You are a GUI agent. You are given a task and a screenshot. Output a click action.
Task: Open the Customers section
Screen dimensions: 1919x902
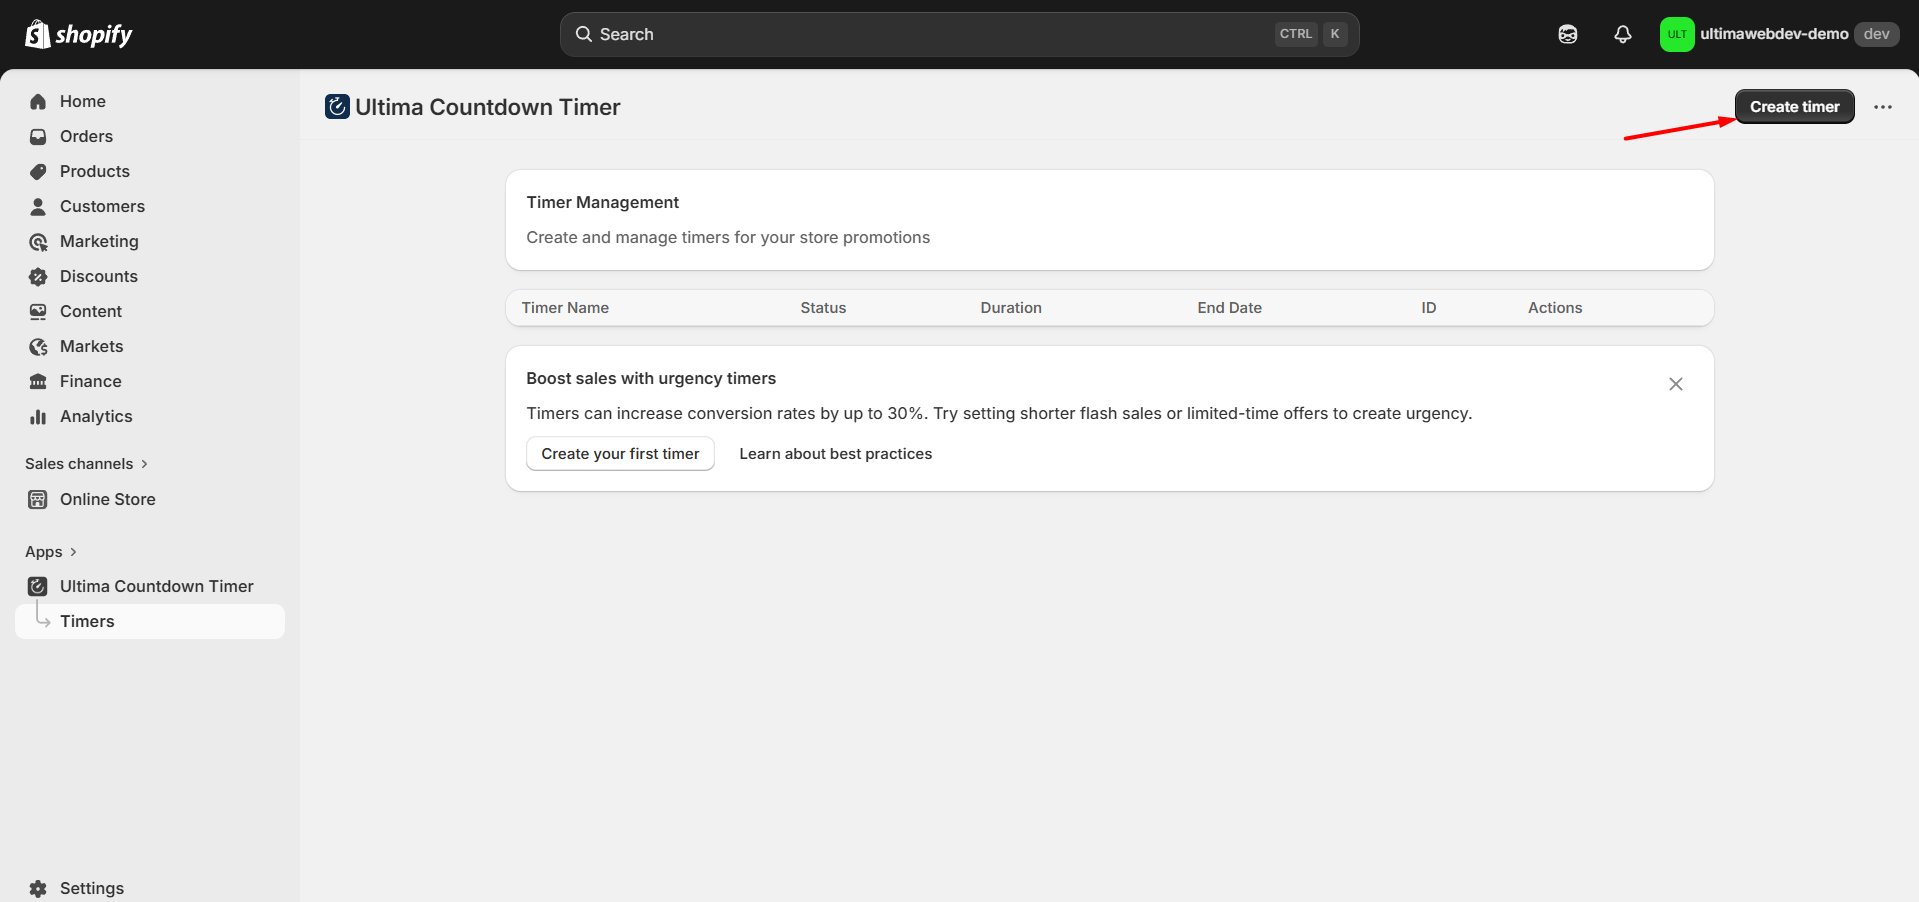pyautogui.click(x=150, y=206)
